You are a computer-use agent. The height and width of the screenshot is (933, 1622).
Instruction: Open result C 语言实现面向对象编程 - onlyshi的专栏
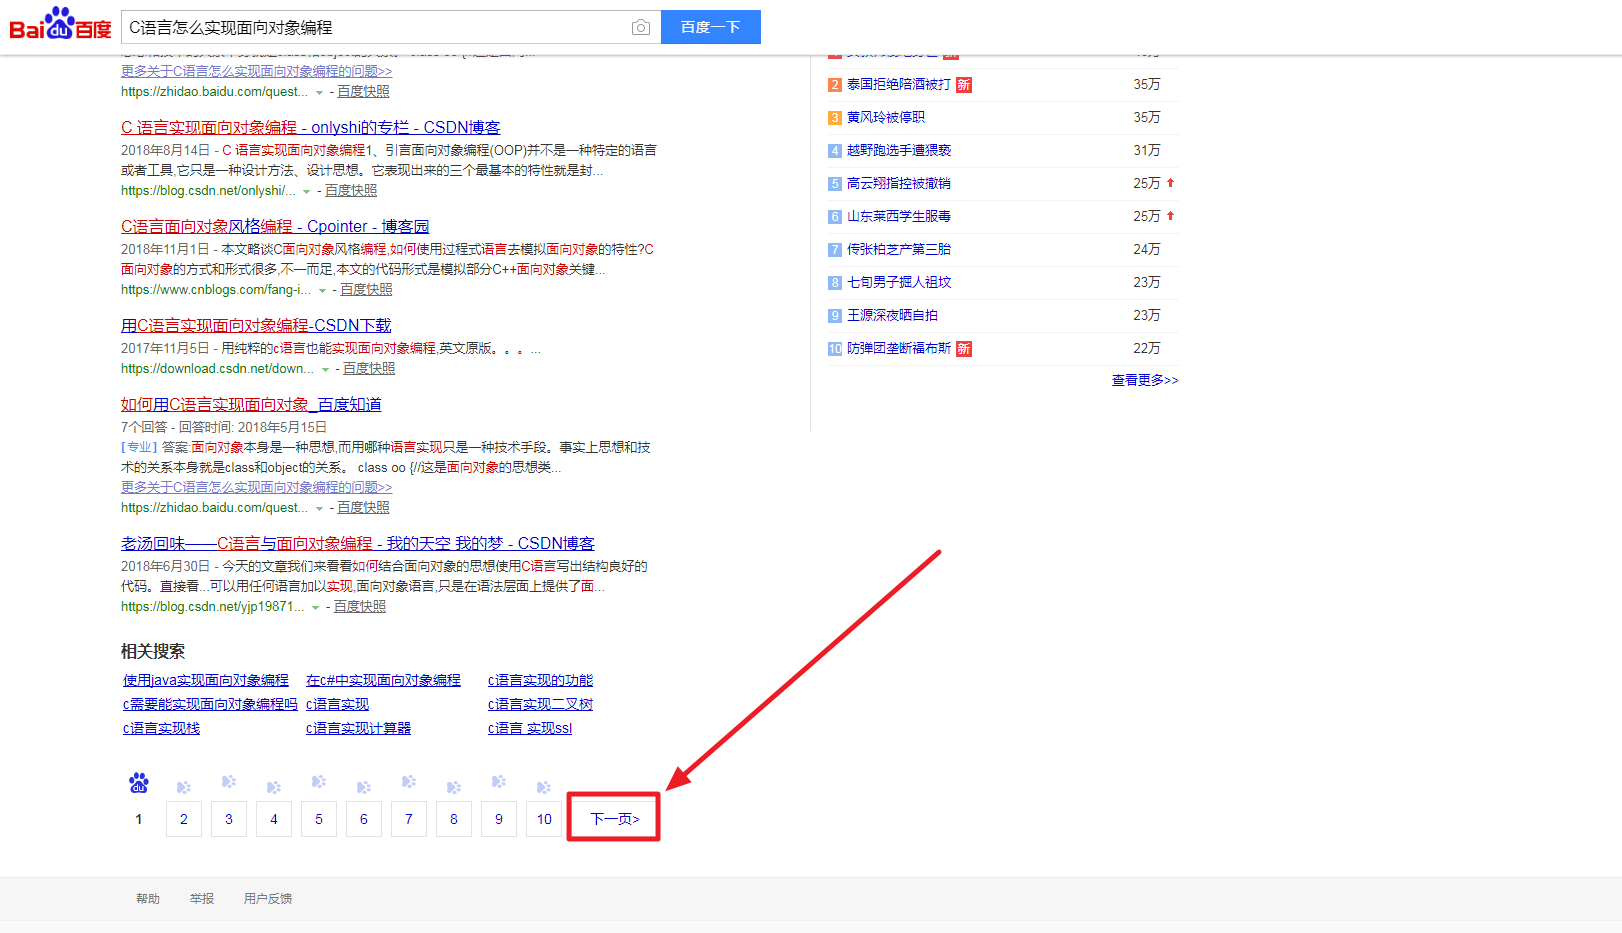click(x=310, y=127)
